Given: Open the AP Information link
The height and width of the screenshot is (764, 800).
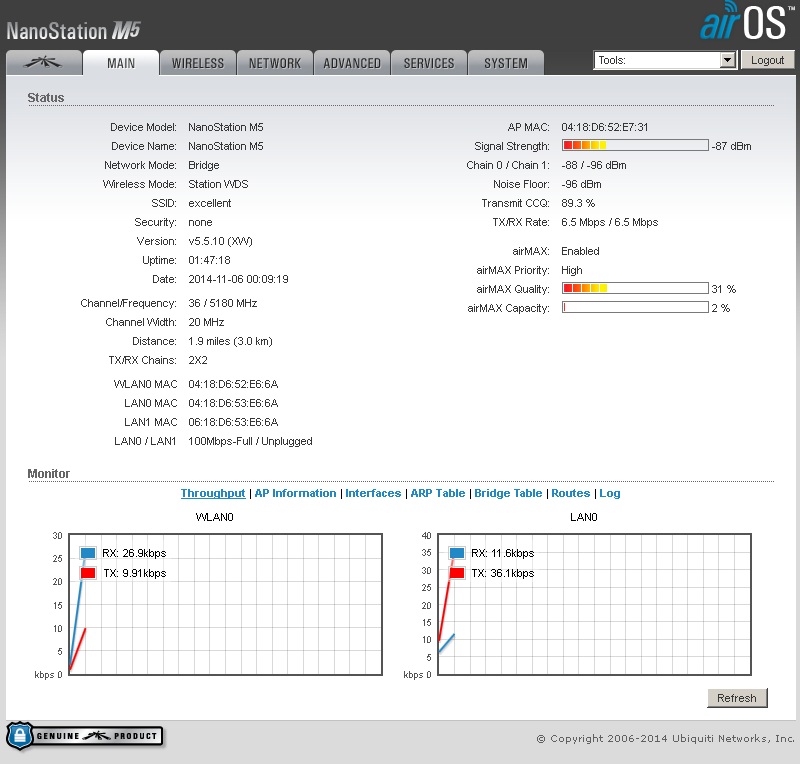Looking at the screenshot, I should pos(295,493).
